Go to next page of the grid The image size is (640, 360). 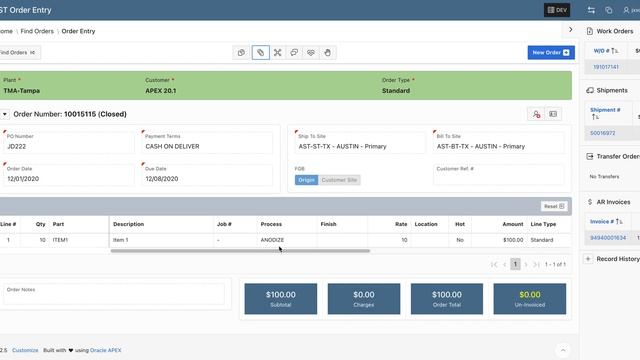click(526, 264)
